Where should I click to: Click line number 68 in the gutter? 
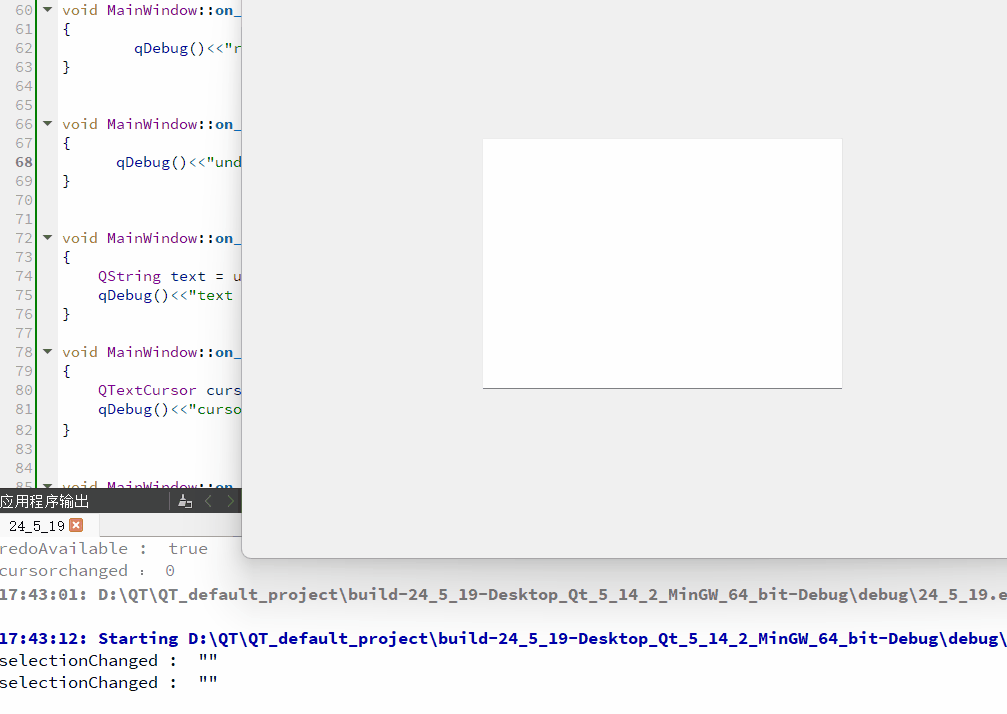coord(24,162)
